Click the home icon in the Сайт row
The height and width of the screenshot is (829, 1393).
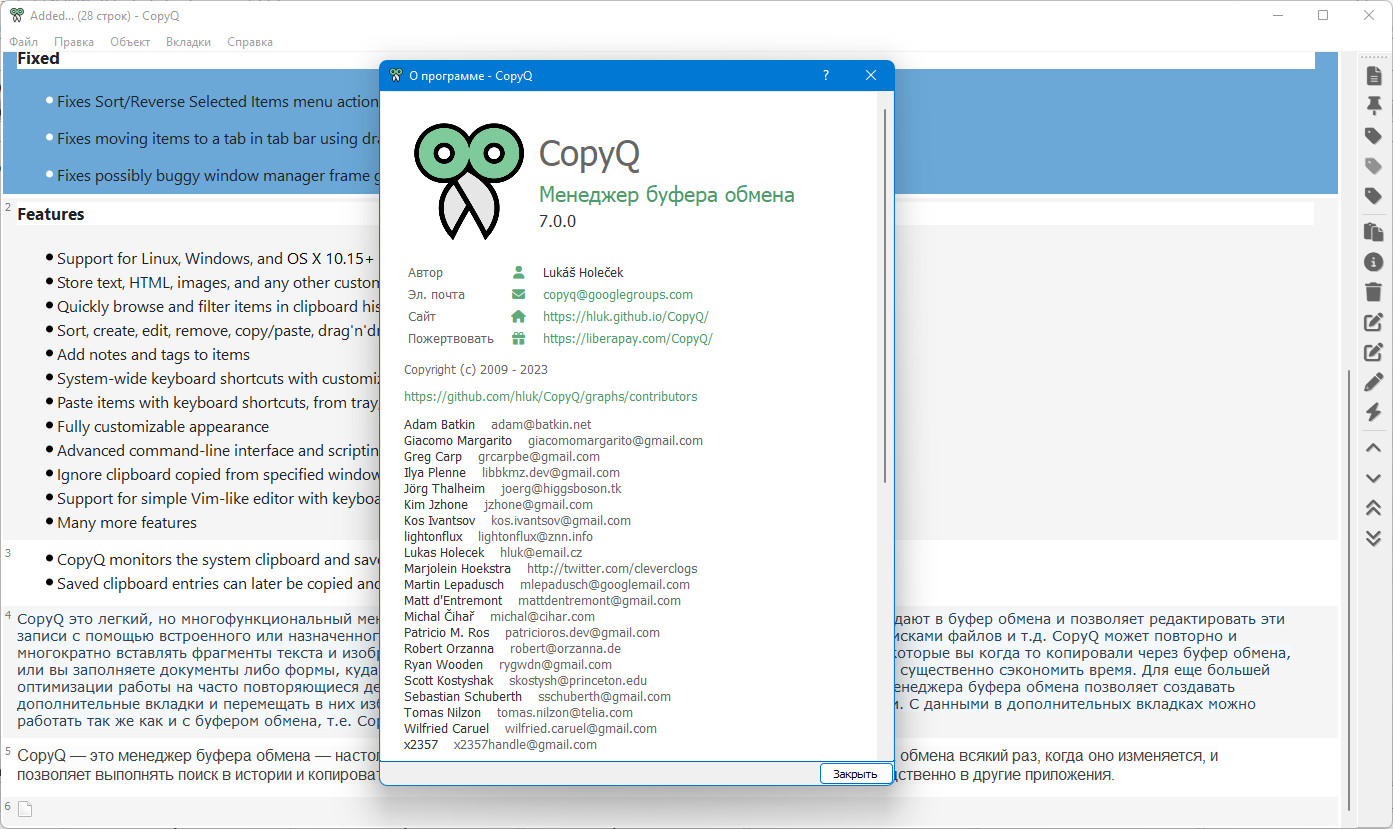coord(518,316)
